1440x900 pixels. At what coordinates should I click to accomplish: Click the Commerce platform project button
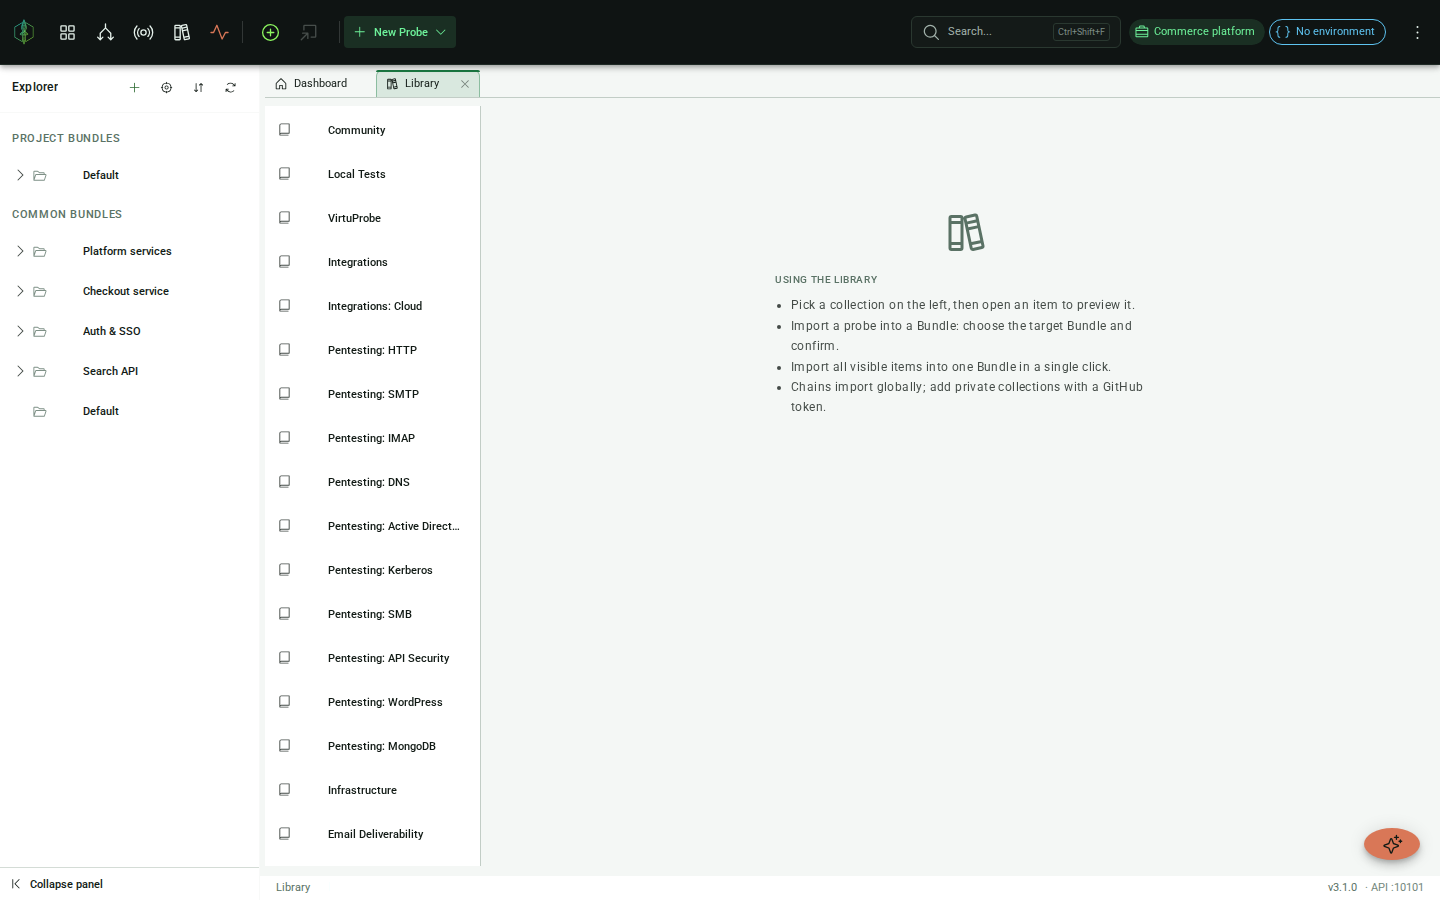[x=1196, y=32]
